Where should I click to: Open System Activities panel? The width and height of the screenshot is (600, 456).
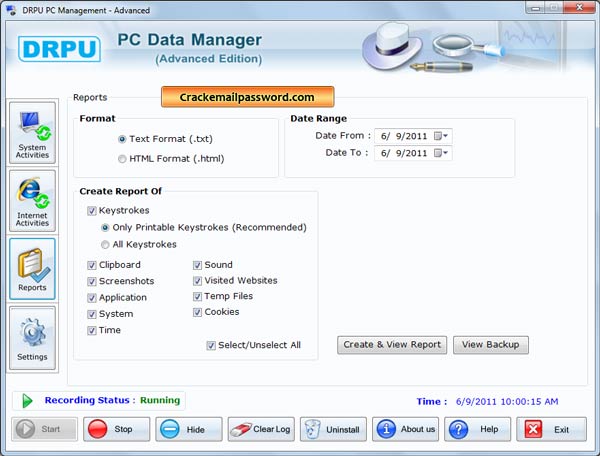click(x=33, y=133)
